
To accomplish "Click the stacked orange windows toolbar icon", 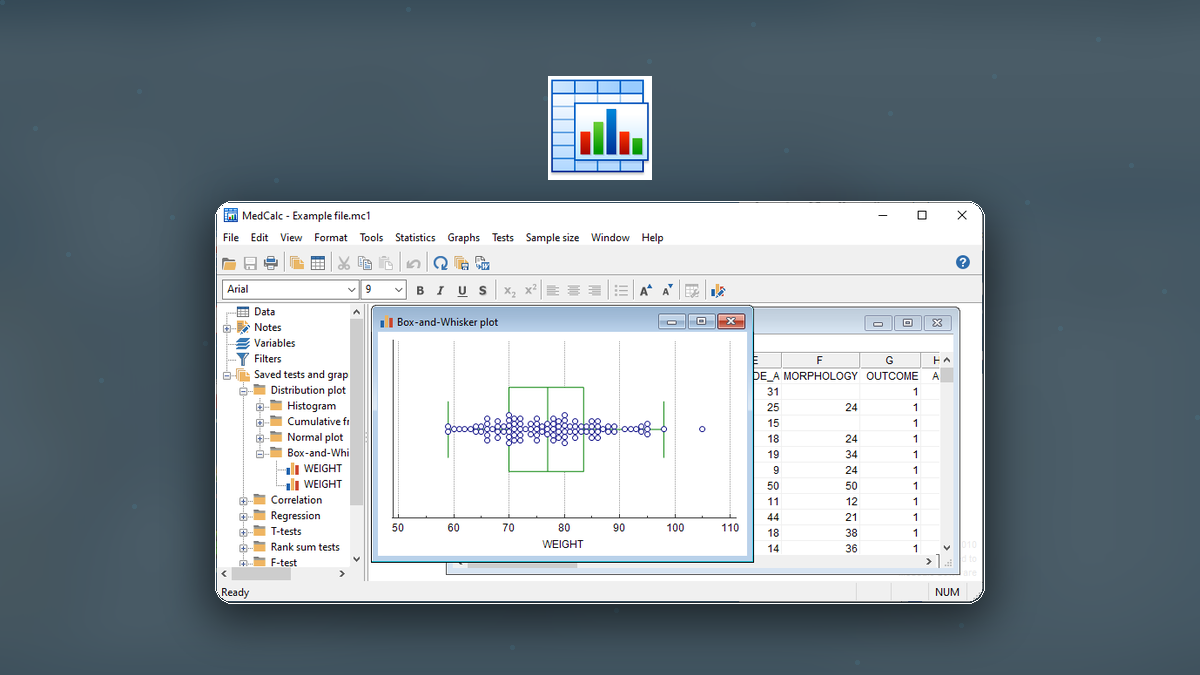I will click(297, 263).
